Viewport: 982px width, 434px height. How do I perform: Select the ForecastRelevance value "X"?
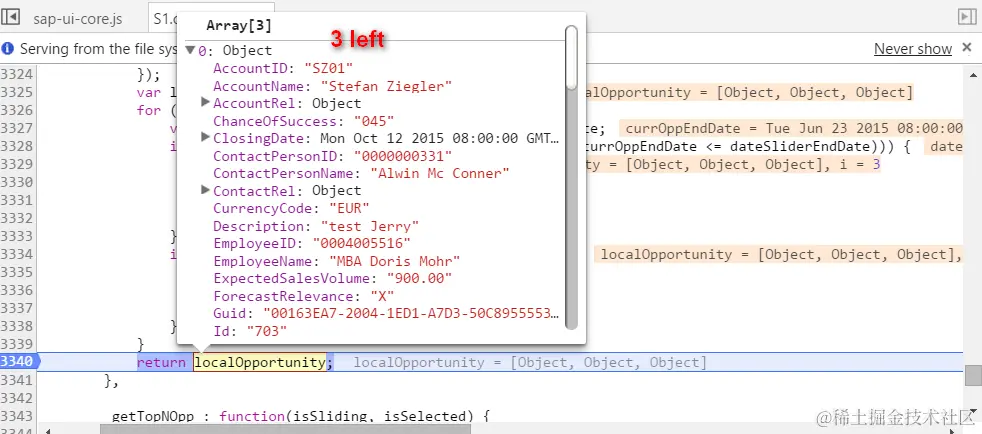coord(382,296)
